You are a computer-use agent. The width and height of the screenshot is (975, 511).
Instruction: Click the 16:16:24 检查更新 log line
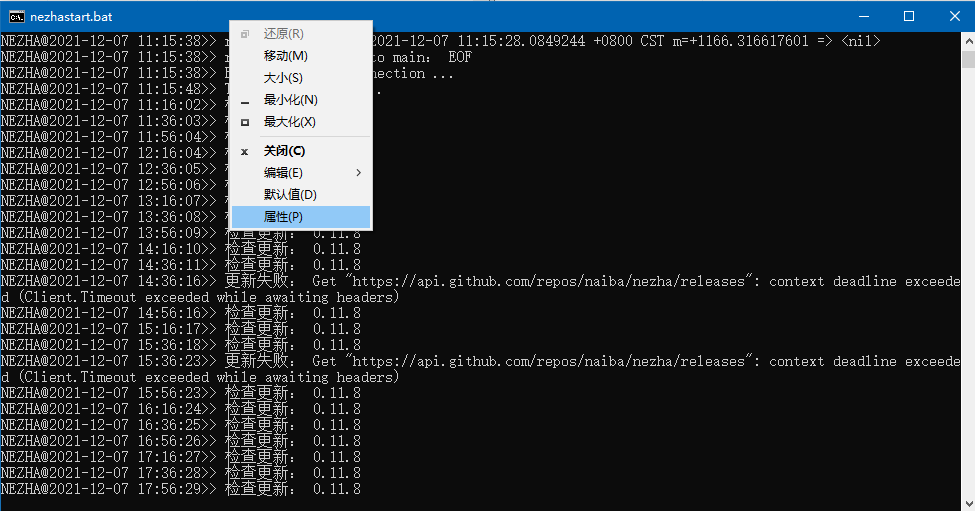pyautogui.click(x=180, y=409)
